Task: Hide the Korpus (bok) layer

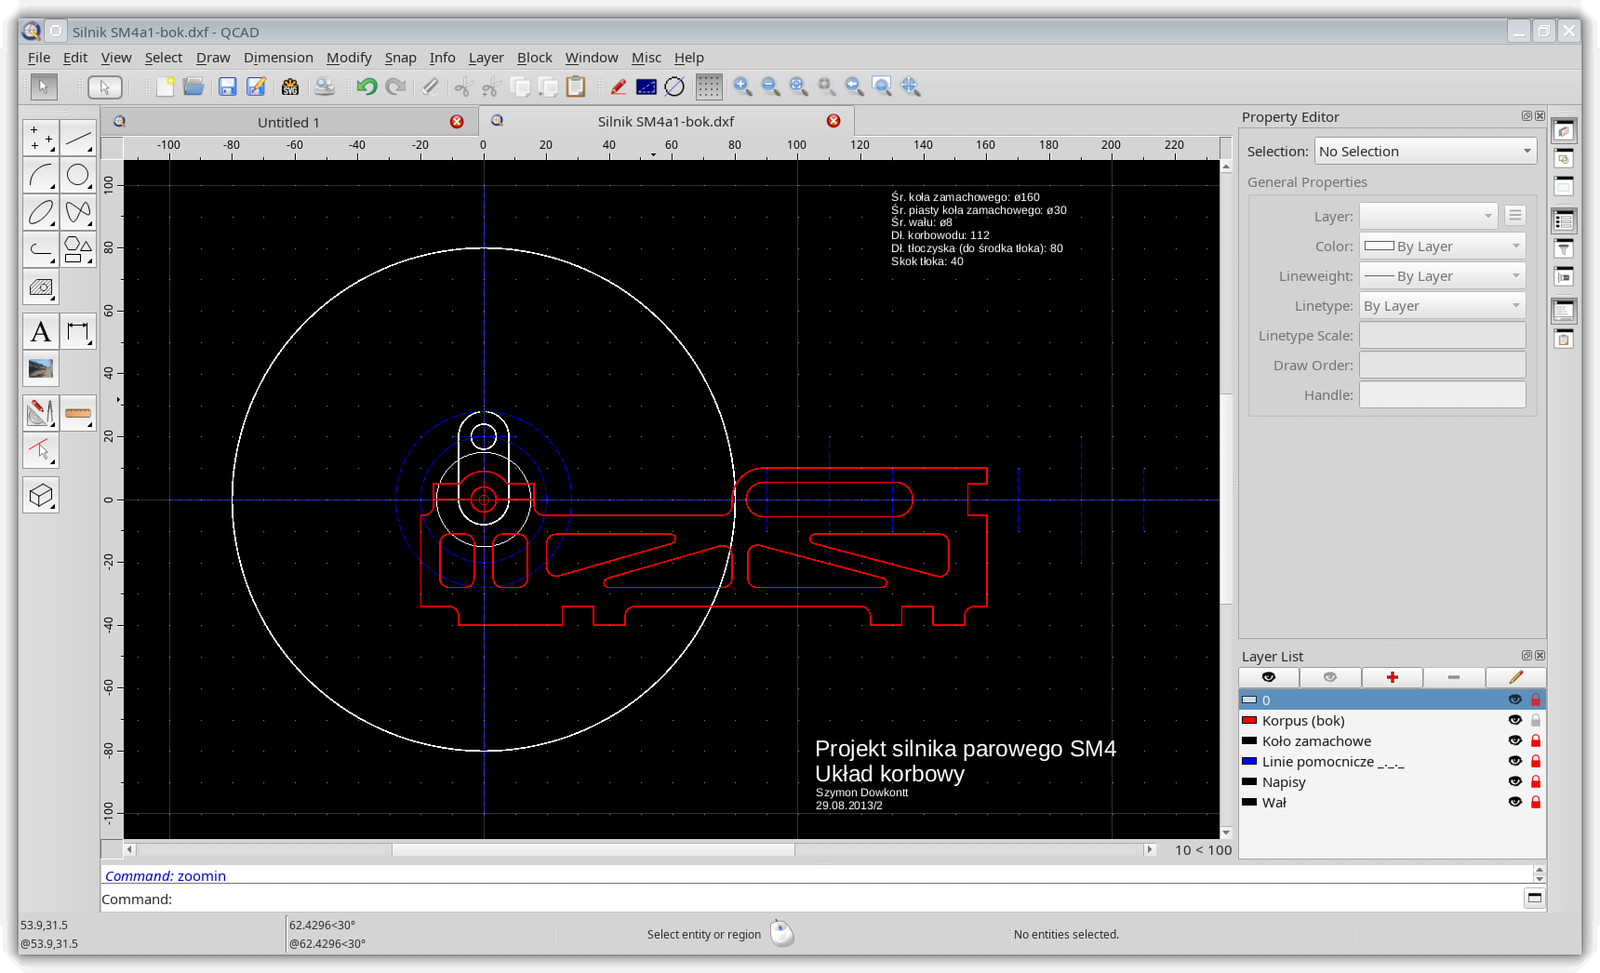Action: [1514, 720]
